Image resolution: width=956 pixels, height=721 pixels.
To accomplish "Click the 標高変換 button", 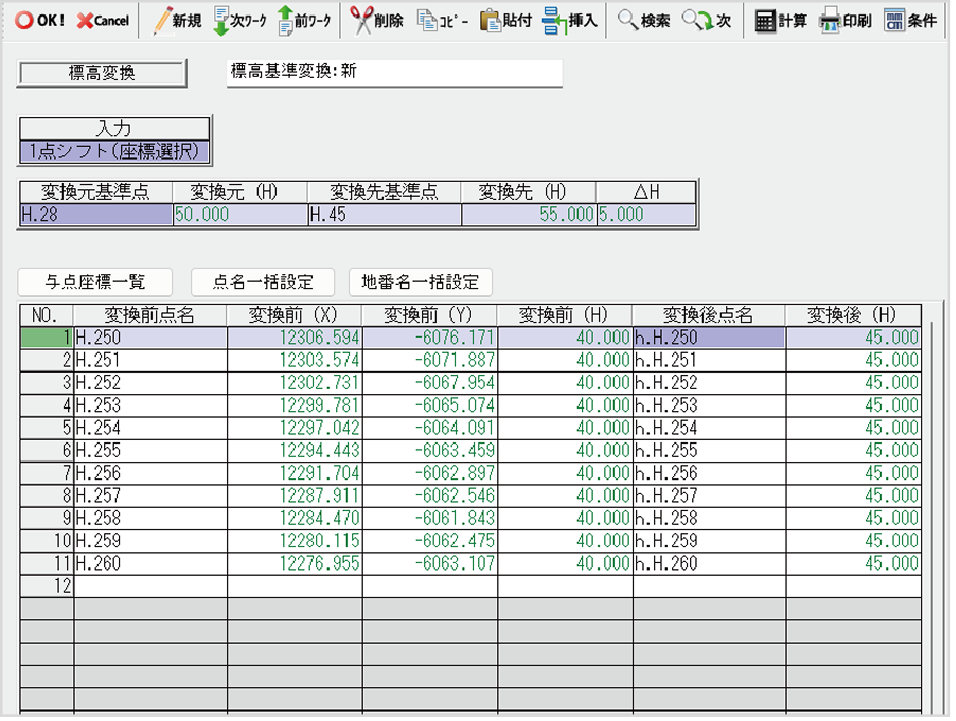I will coord(102,73).
